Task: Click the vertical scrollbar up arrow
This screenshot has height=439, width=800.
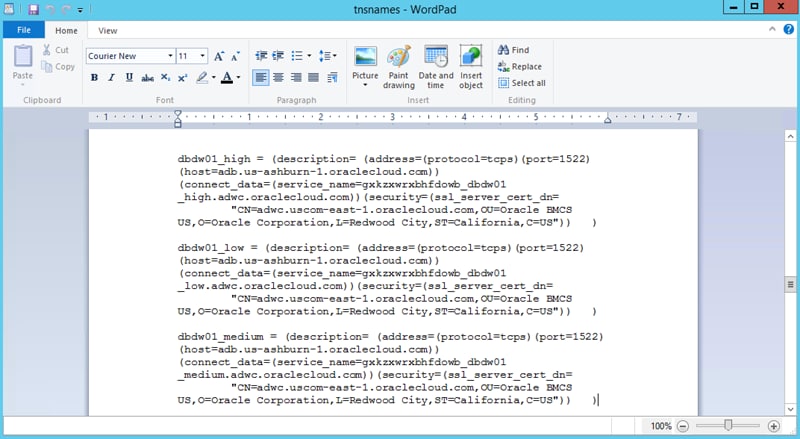Action: pyautogui.click(x=790, y=136)
